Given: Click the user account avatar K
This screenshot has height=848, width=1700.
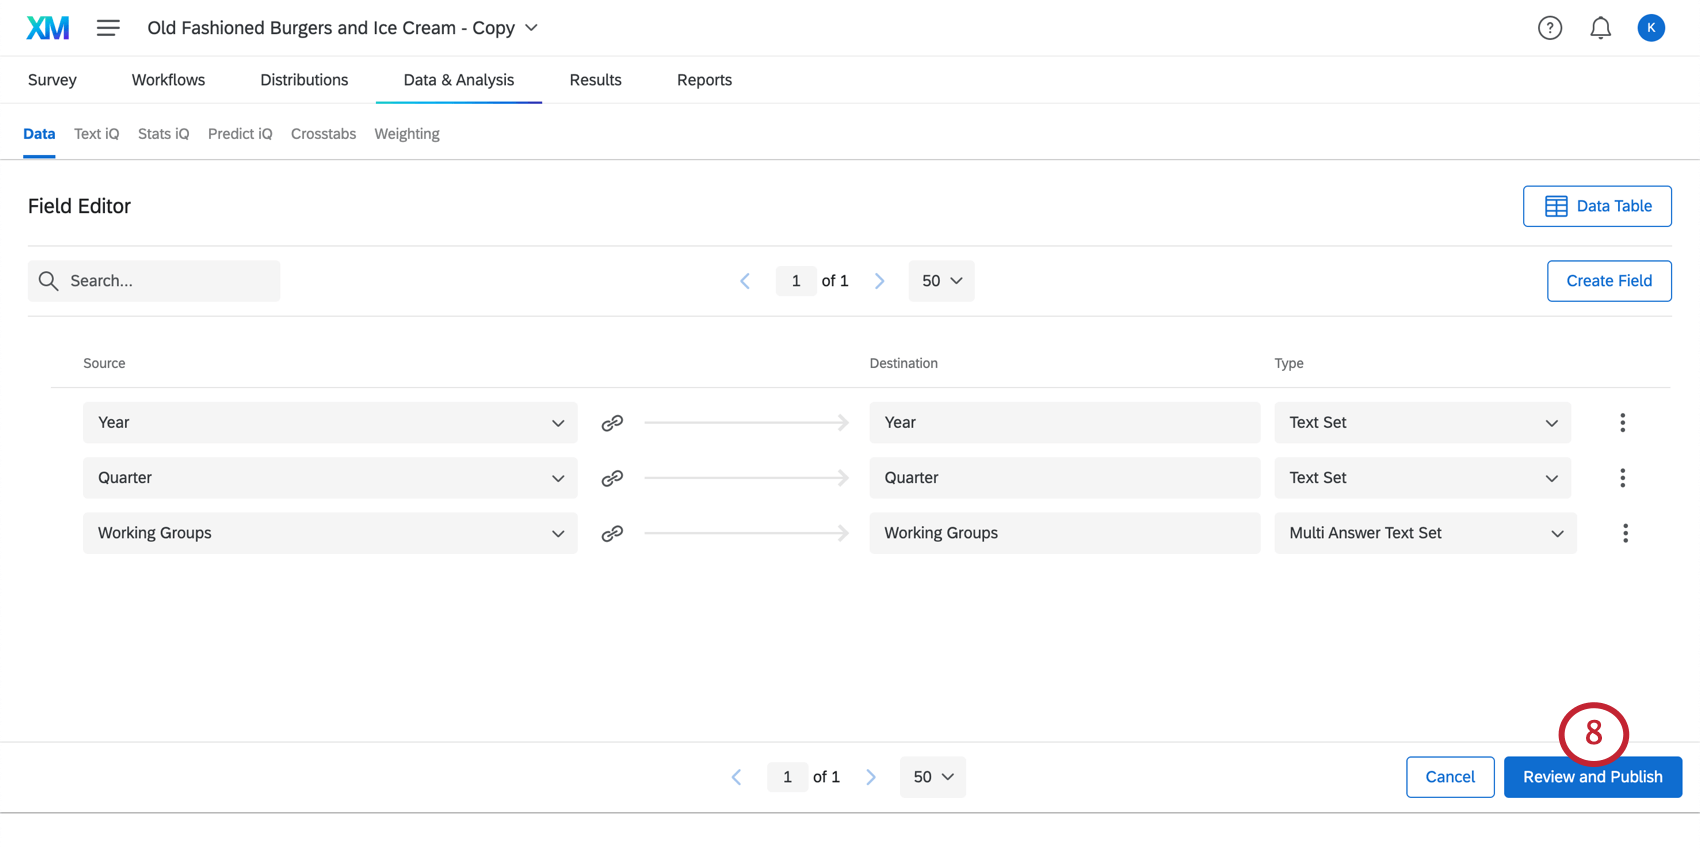Looking at the screenshot, I should (x=1650, y=28).
